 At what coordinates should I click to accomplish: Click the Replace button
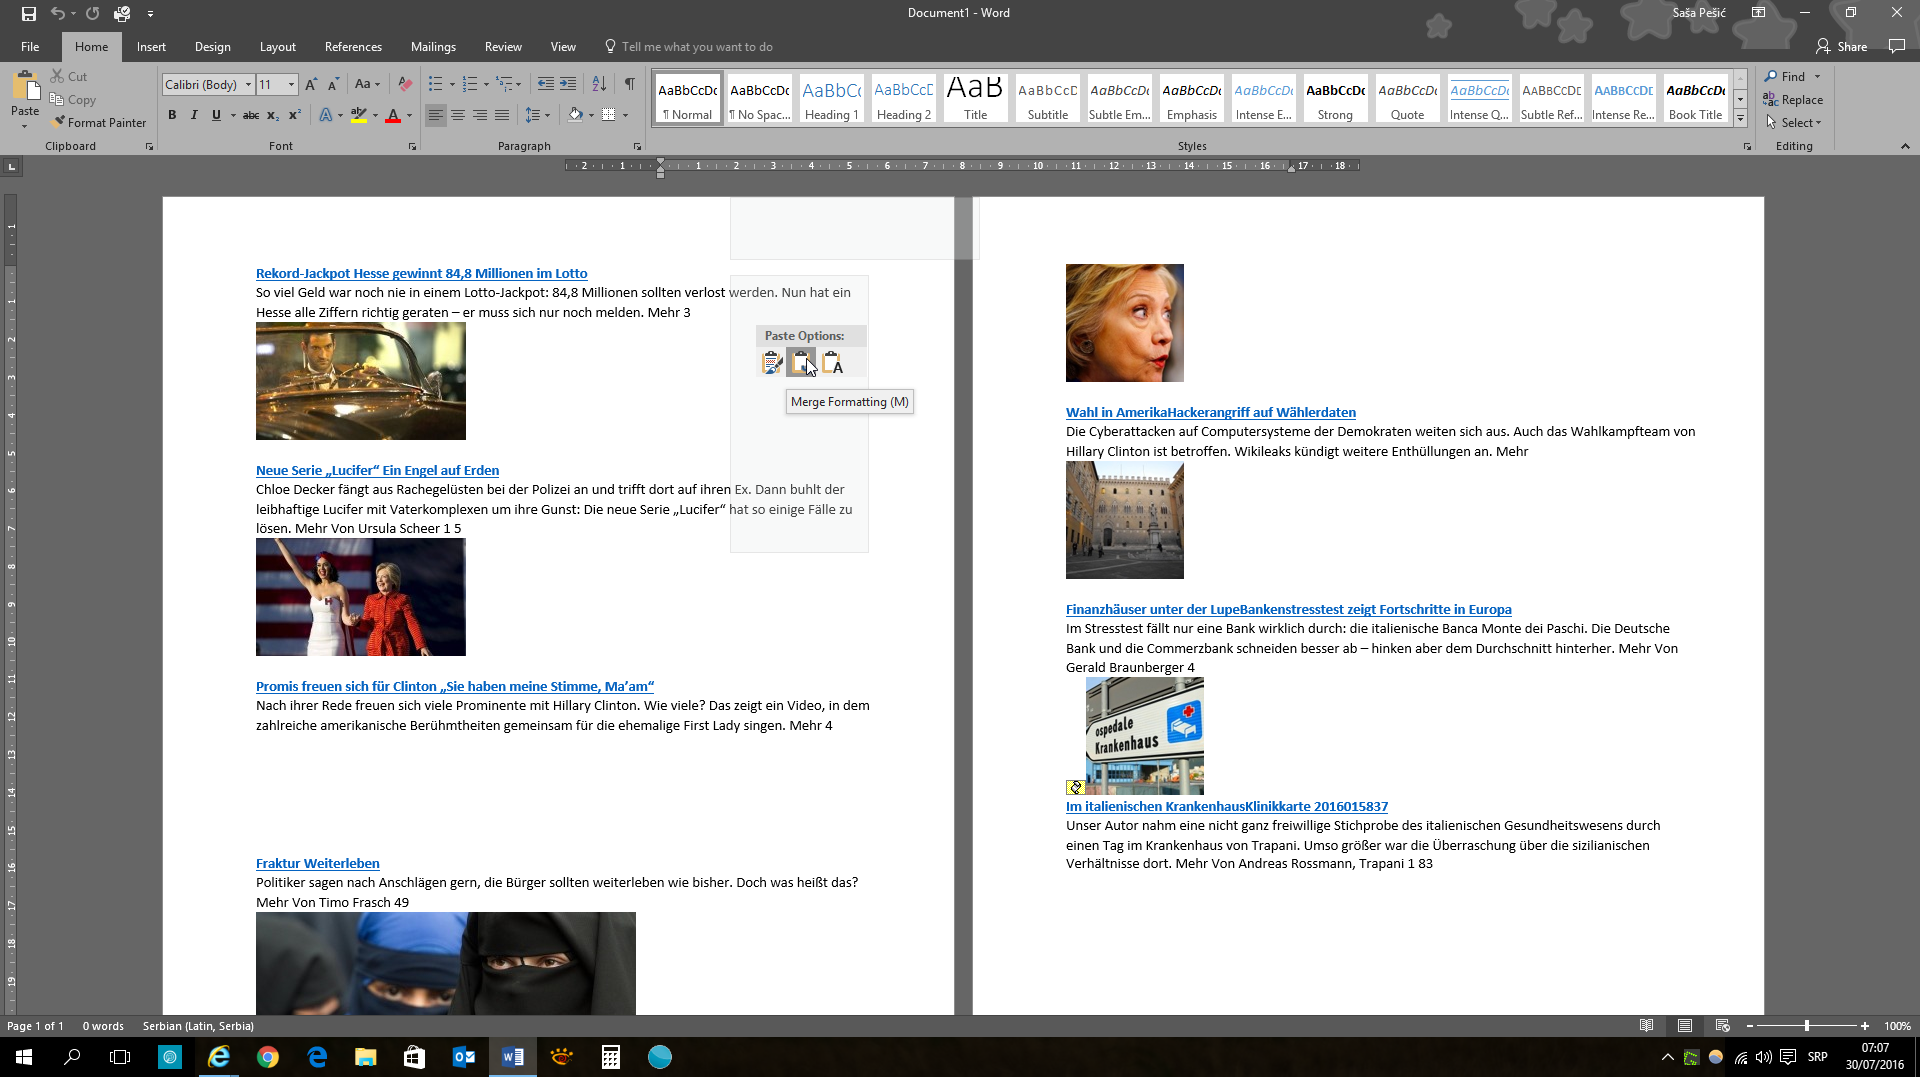[1794, 100]
